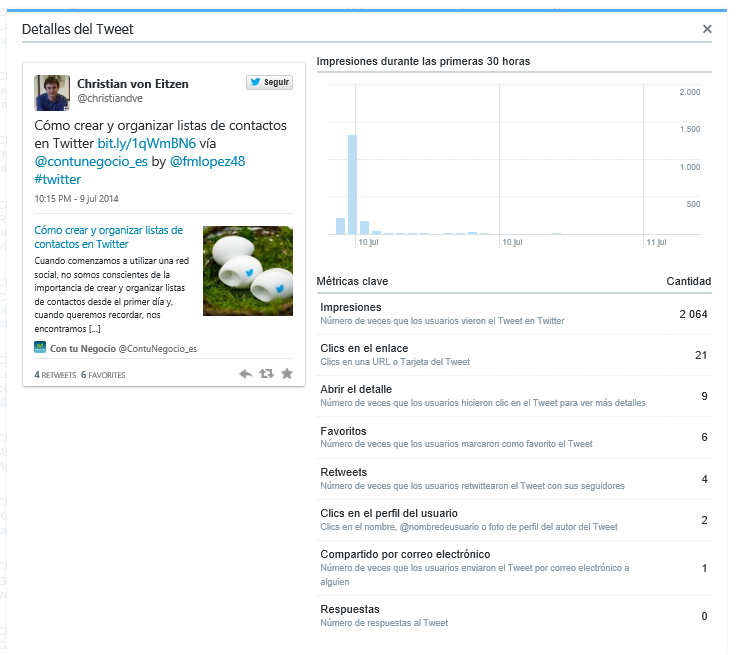Image resolution: width=738 pixels, height=655 pixels.
Task: Click the tallest impressions bar in chart
Action: point(352,184)
